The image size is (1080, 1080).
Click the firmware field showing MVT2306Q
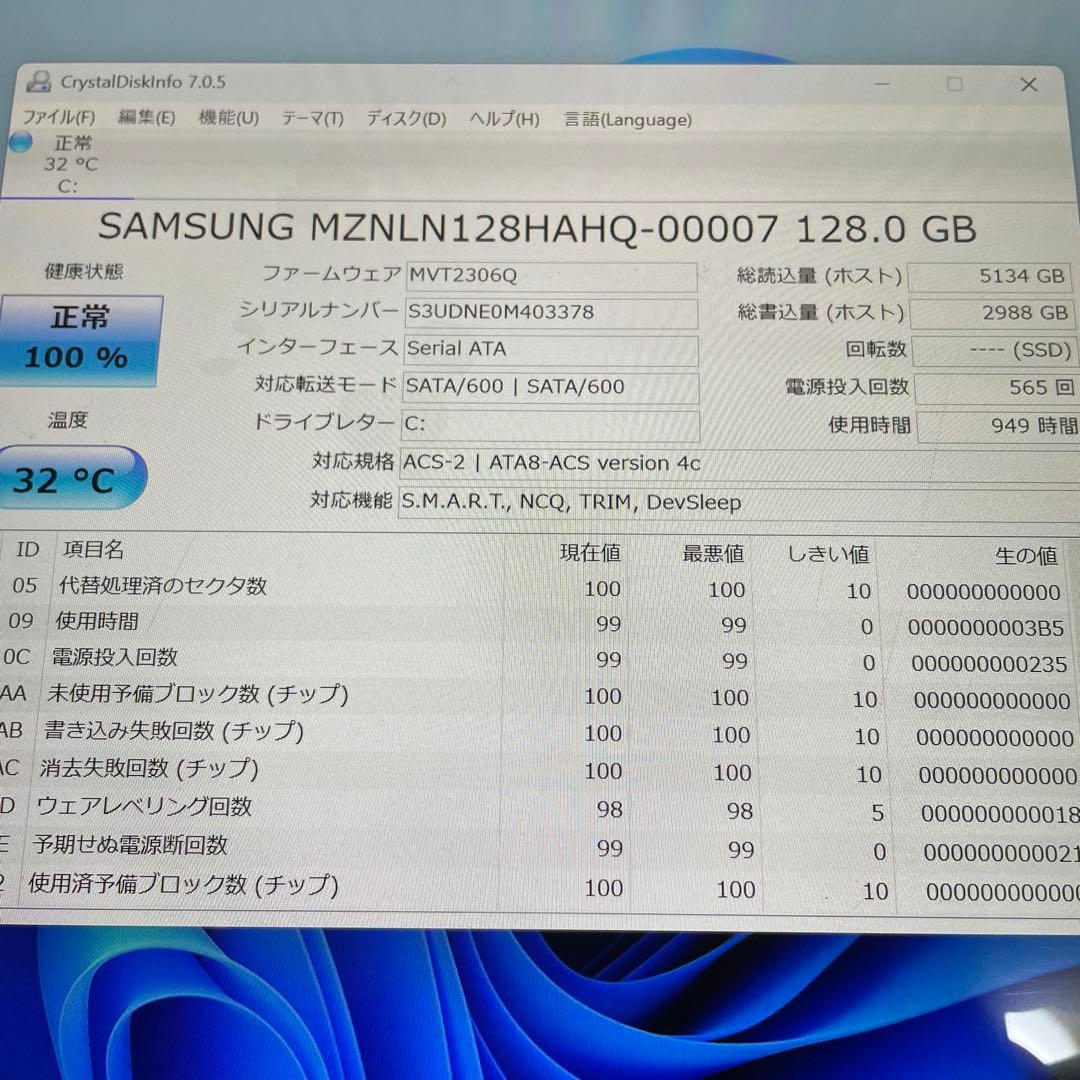pyautogui.click(x=550, y=274)
